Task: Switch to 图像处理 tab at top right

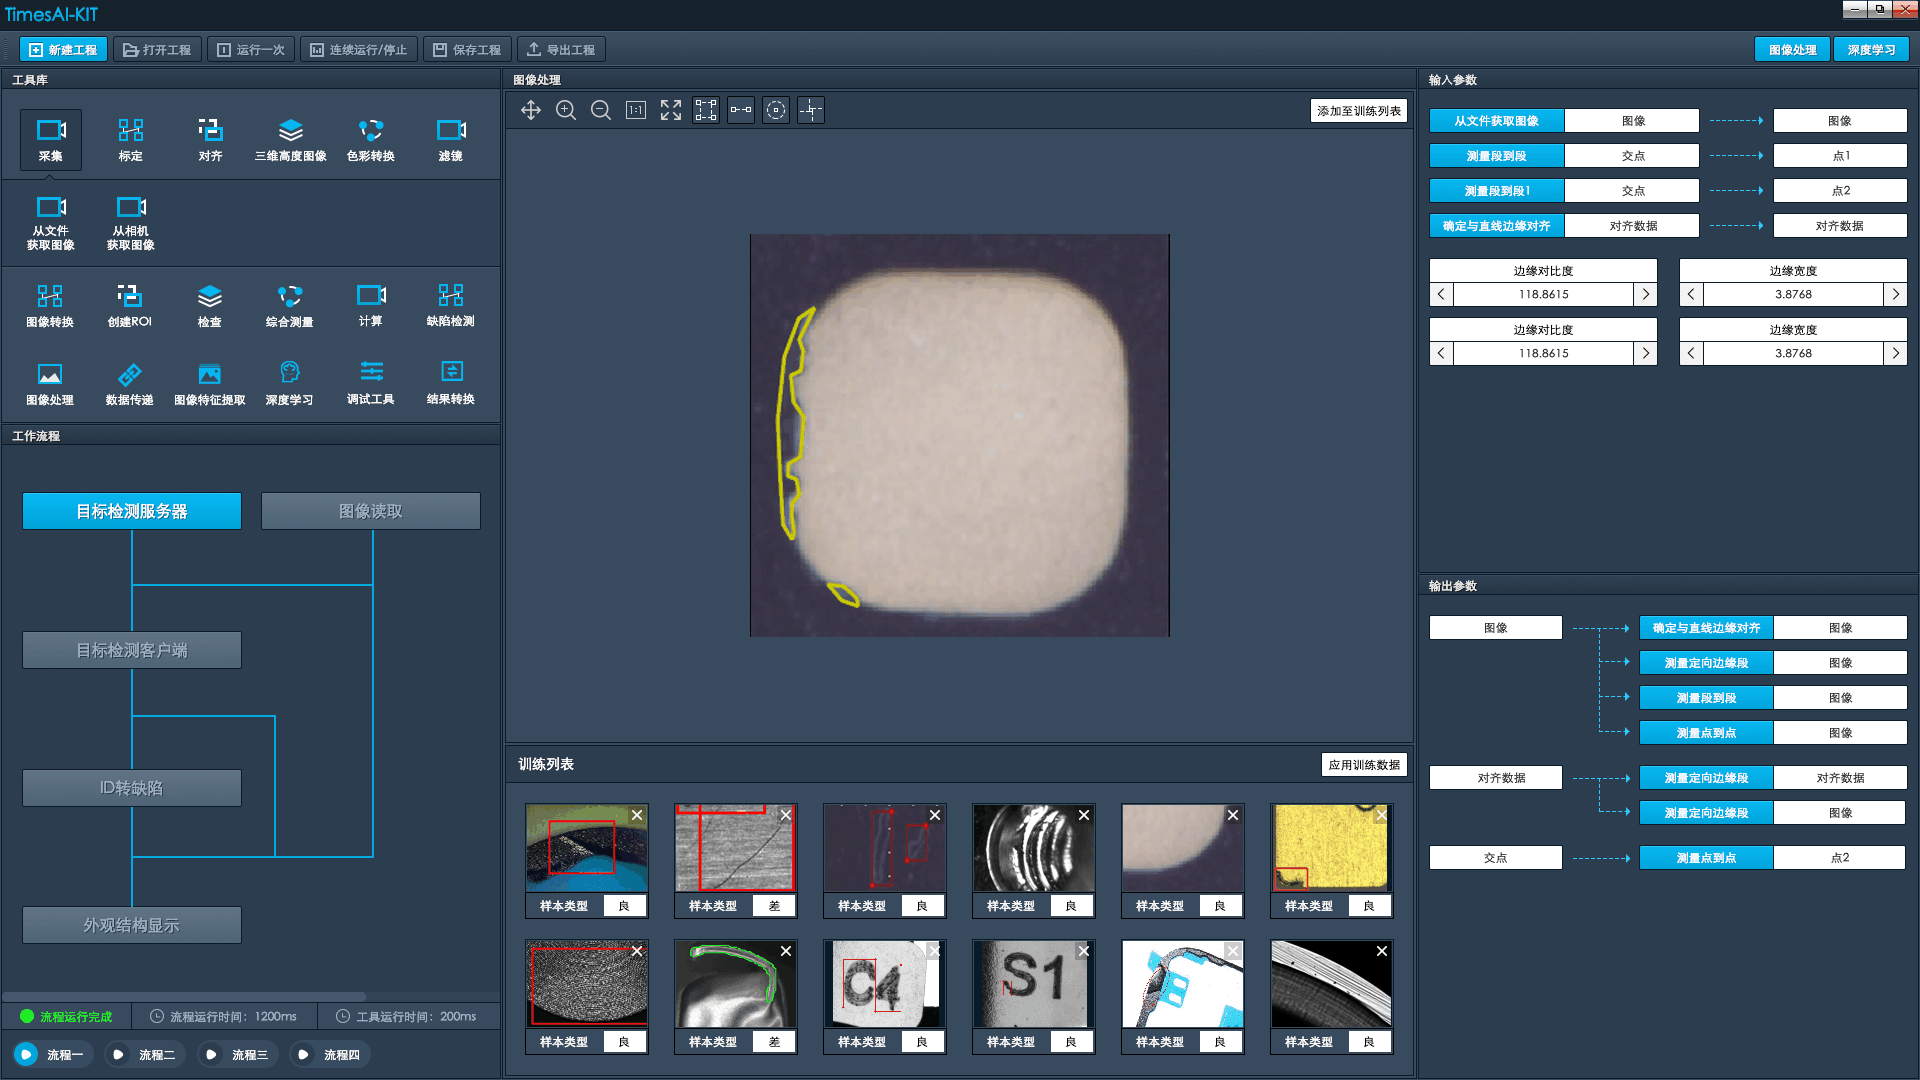Action: tap(1792, 49)
